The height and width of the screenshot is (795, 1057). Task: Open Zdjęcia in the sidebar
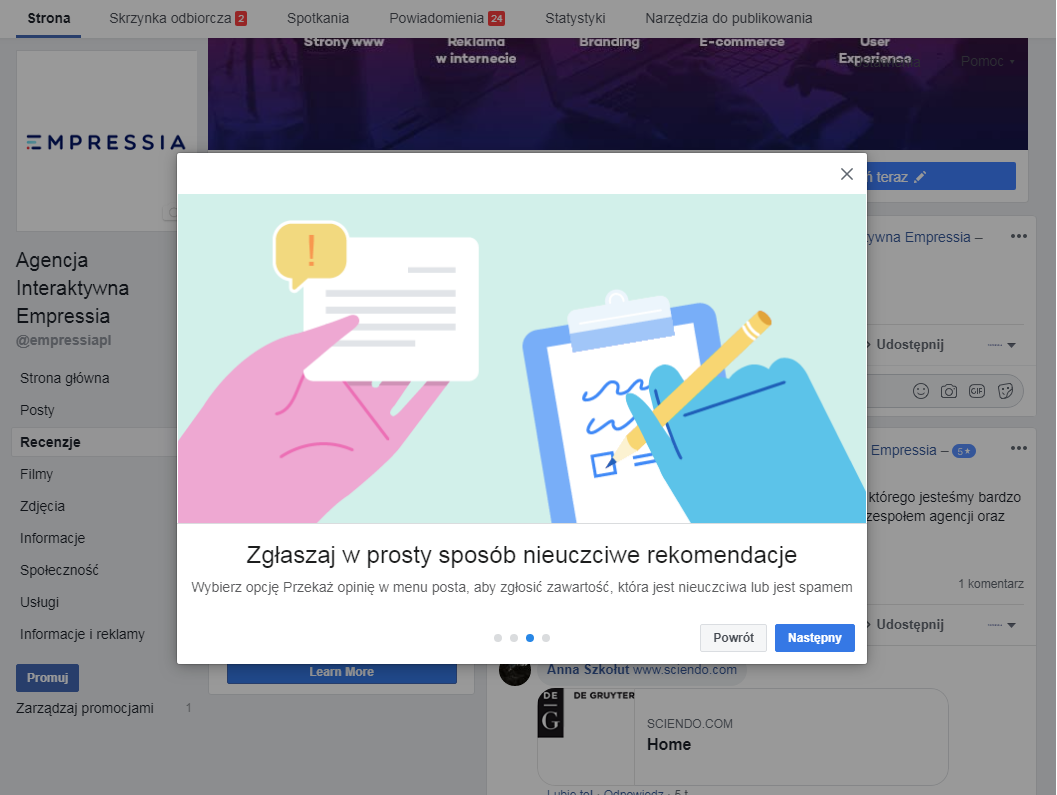[x=42, y=506]
